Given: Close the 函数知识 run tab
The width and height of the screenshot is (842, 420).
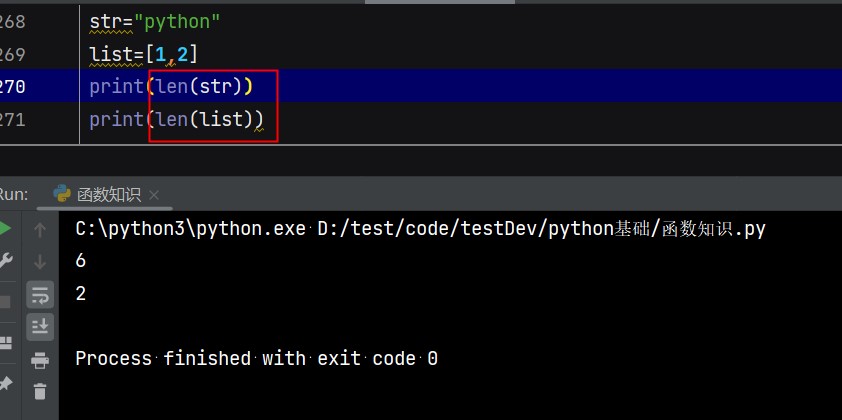Looking at the screenshot, I should pos(154,195).
